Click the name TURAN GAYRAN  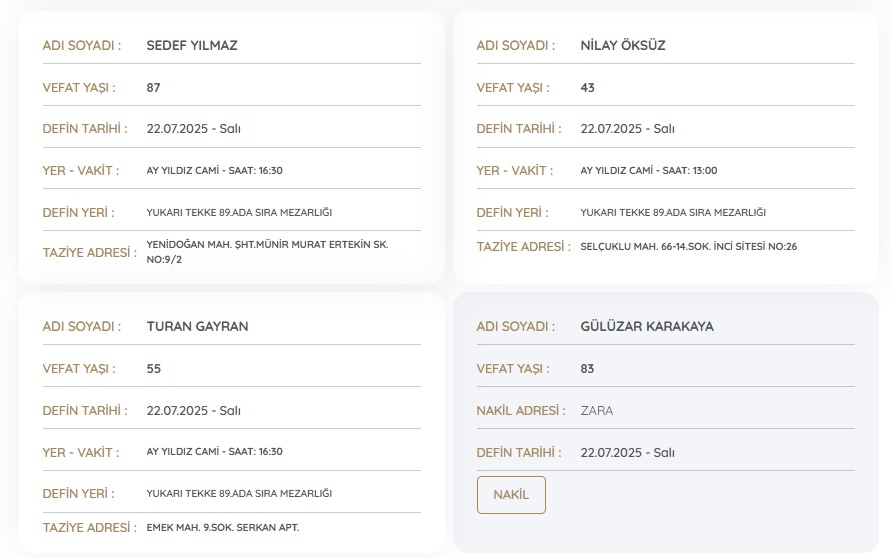click(197, 326)
